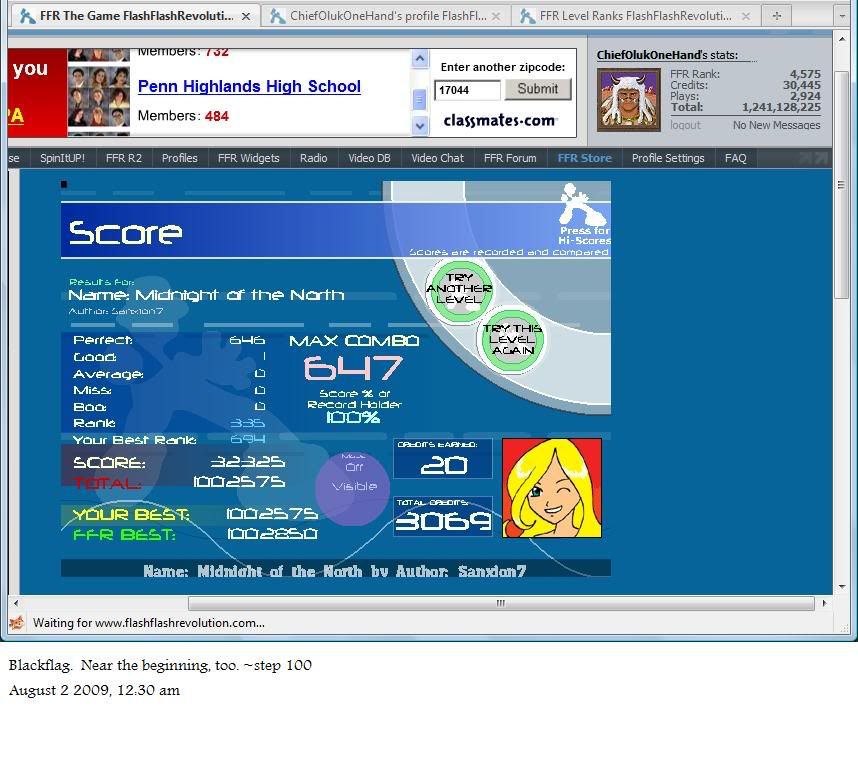The image size is (858, 770).
Task: Close the FFR The Game browser tab
Action: click(246, 16)
